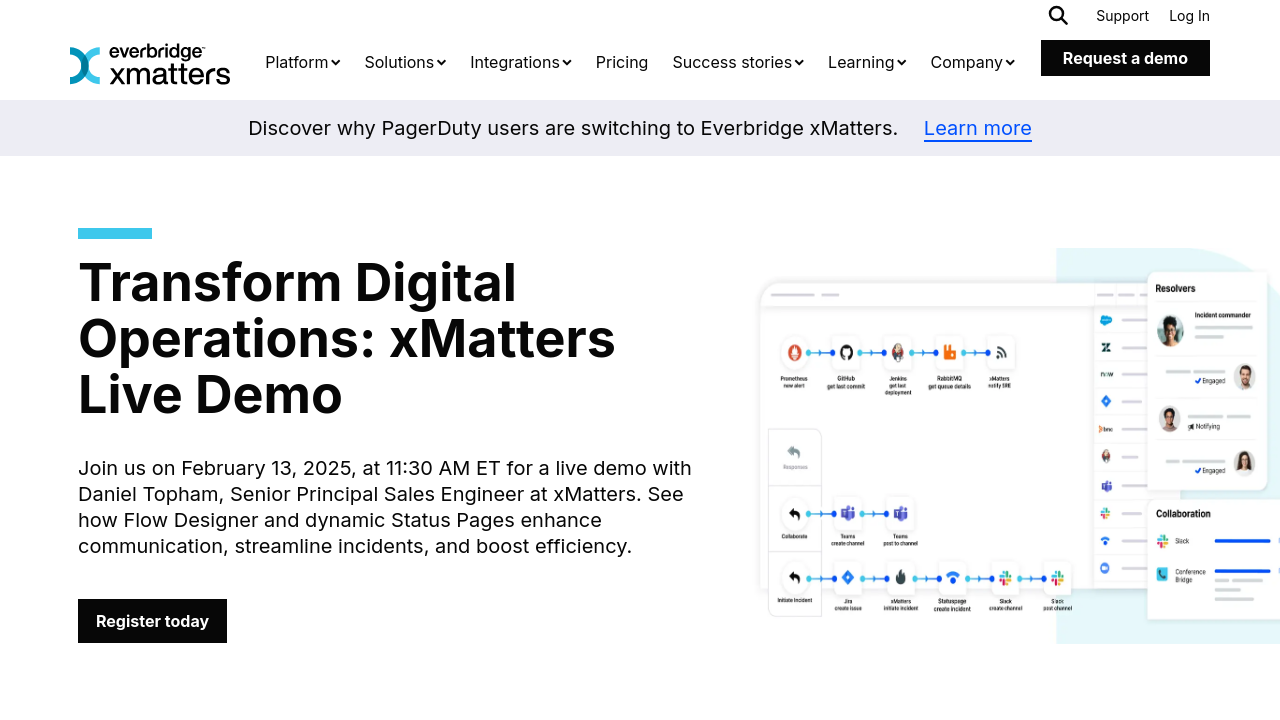Open the search magnifier icon

point(1058,15)
